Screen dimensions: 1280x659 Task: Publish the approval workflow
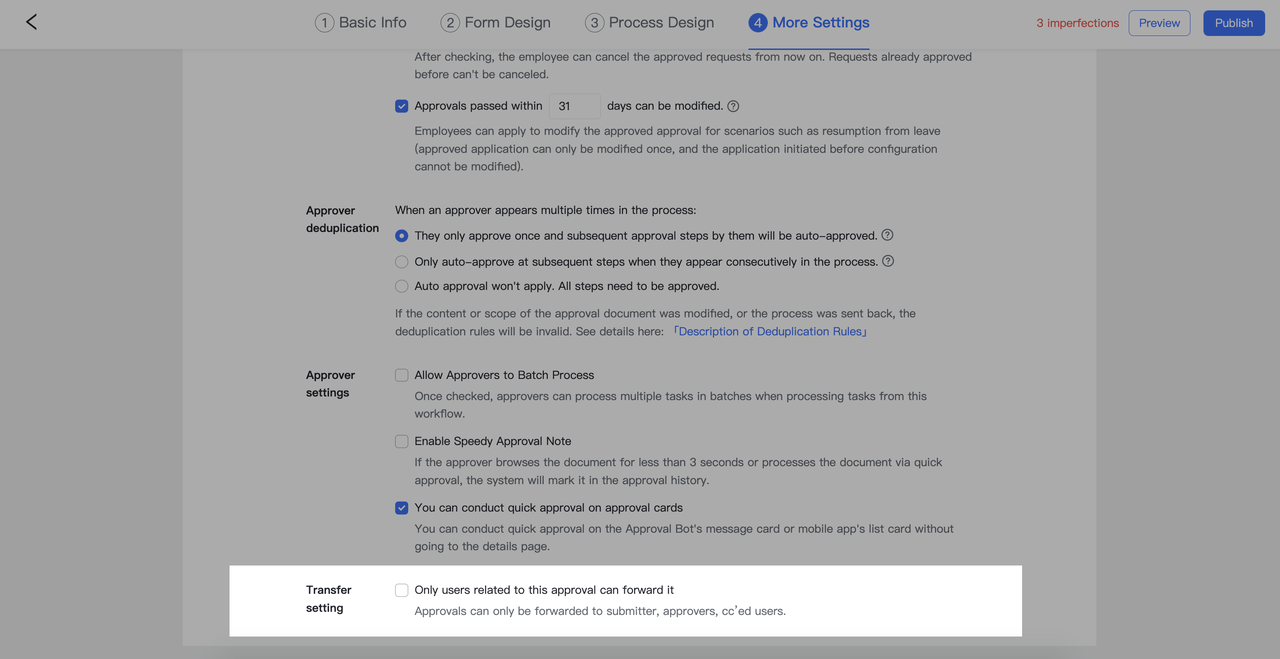(1234, 23)
